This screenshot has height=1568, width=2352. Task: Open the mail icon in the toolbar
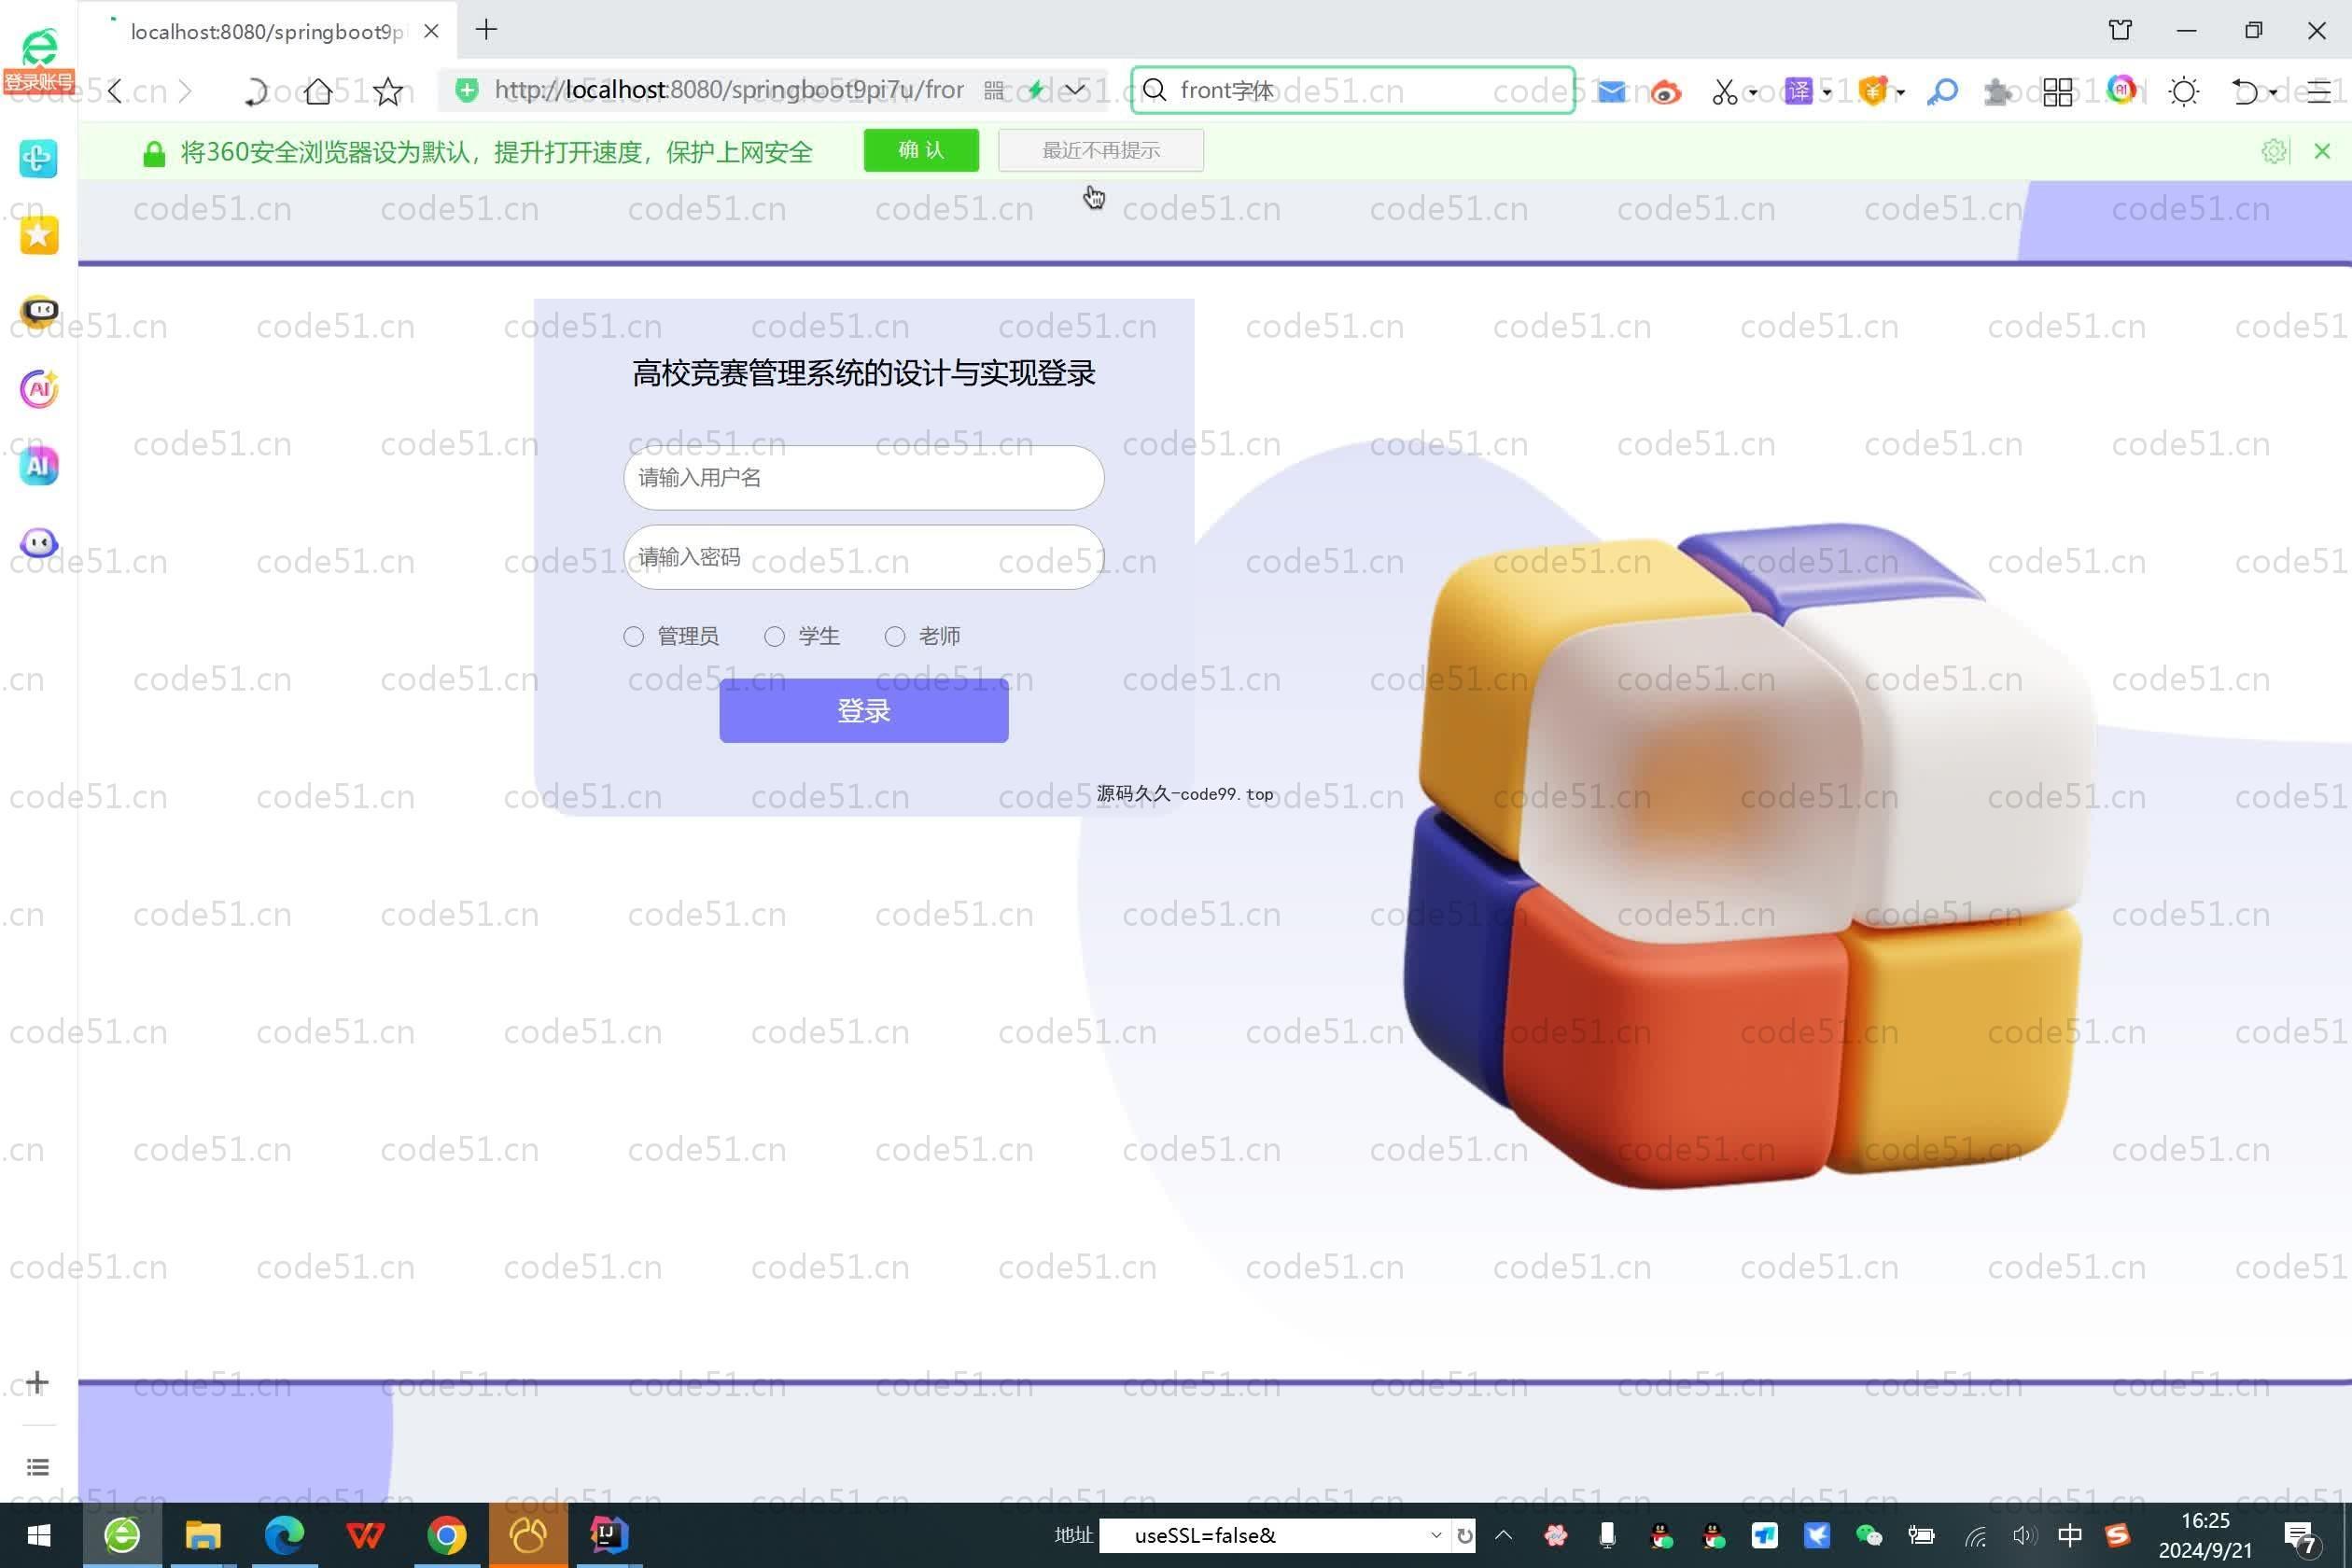1611,92
